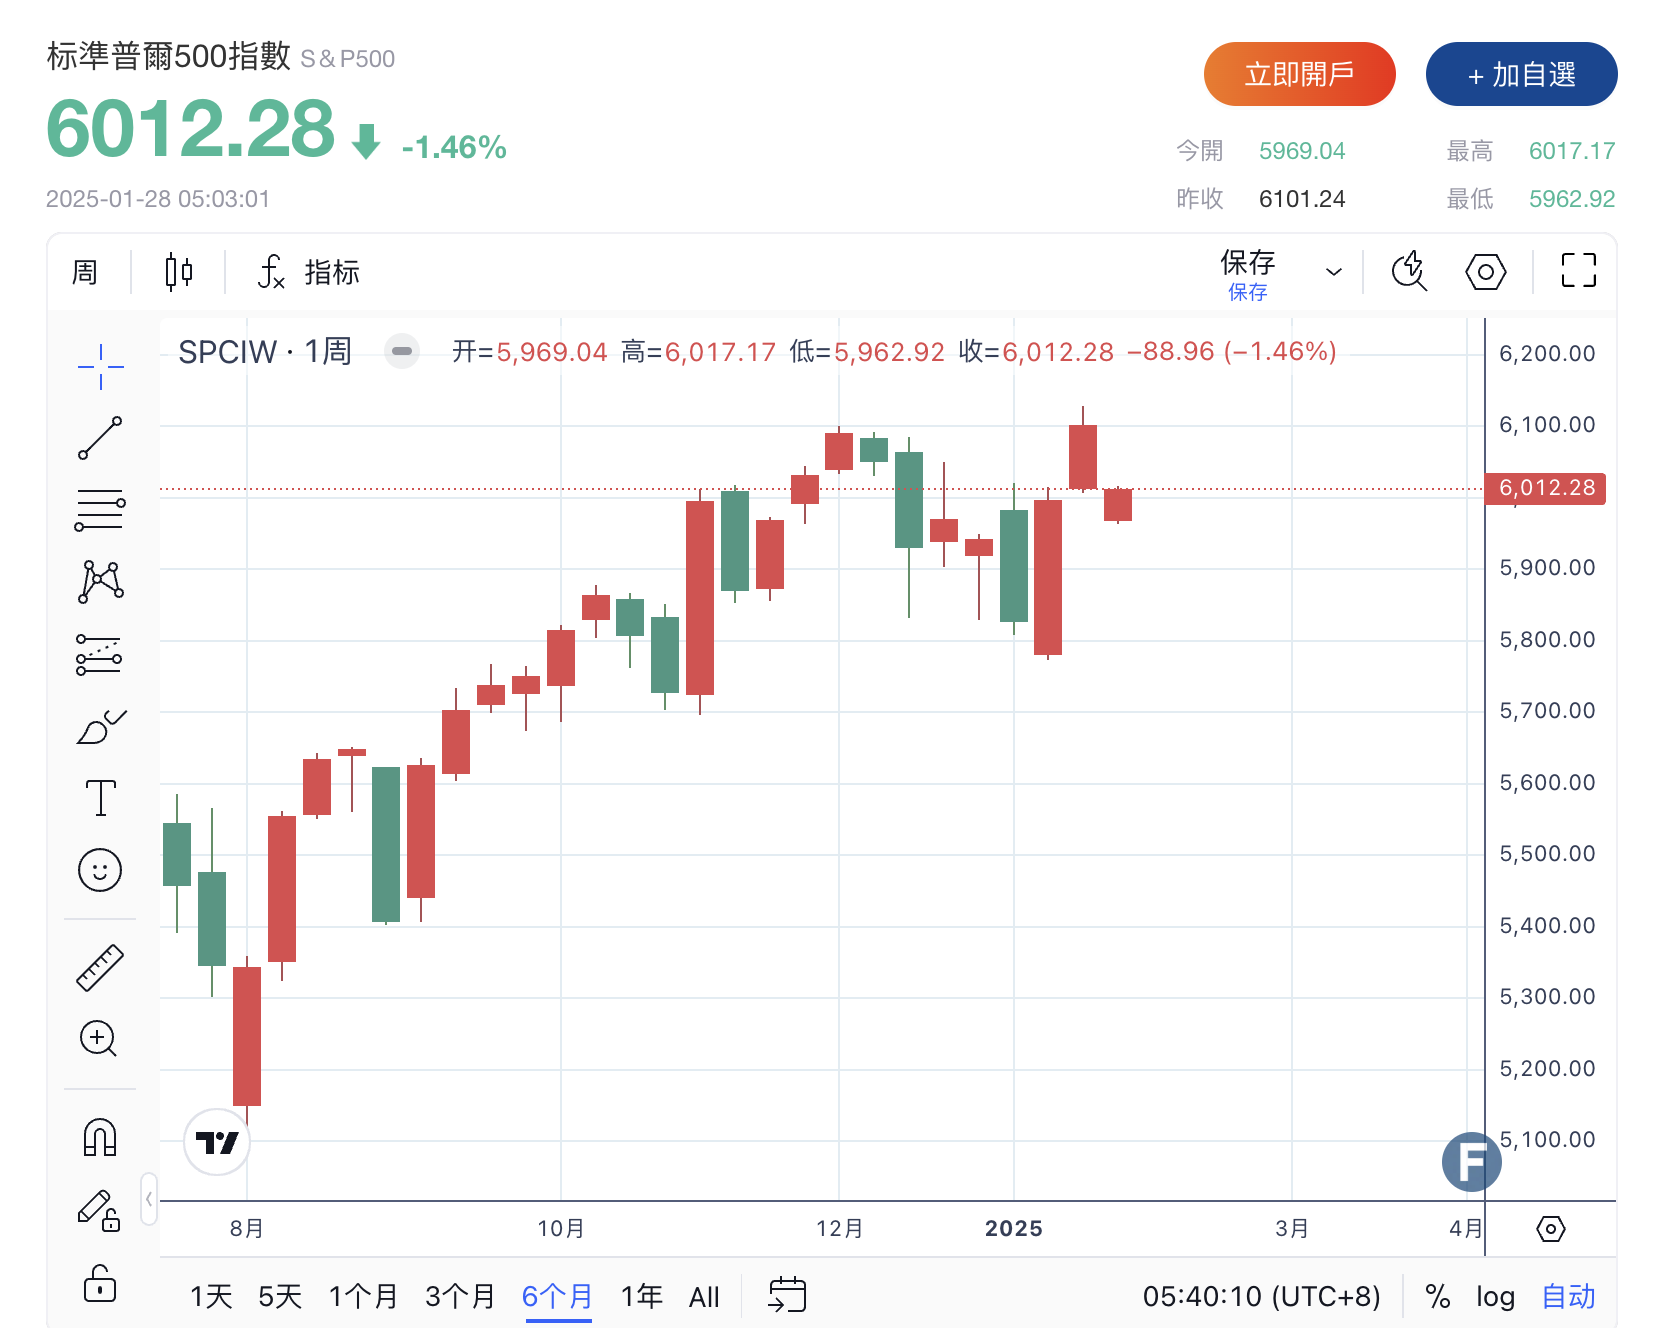
Task: Choose the text annotation tool
Action: 100,798
